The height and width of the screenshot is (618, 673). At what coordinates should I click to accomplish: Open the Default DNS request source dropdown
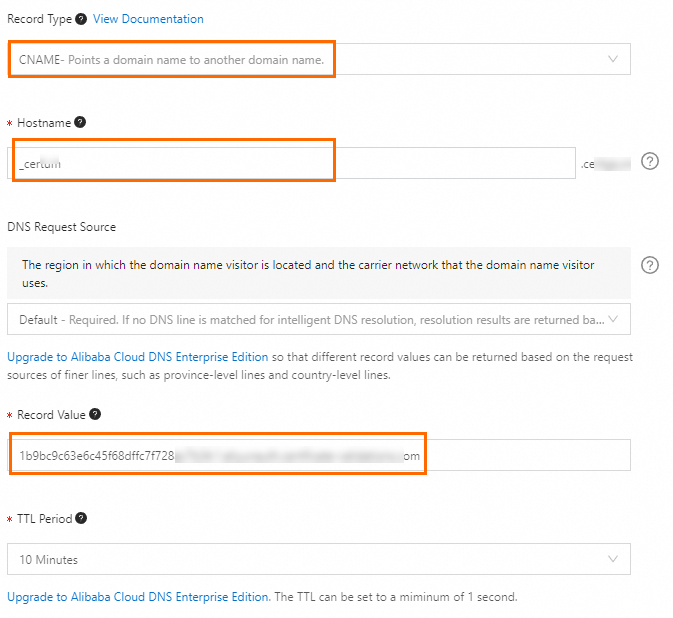point(300,320)
